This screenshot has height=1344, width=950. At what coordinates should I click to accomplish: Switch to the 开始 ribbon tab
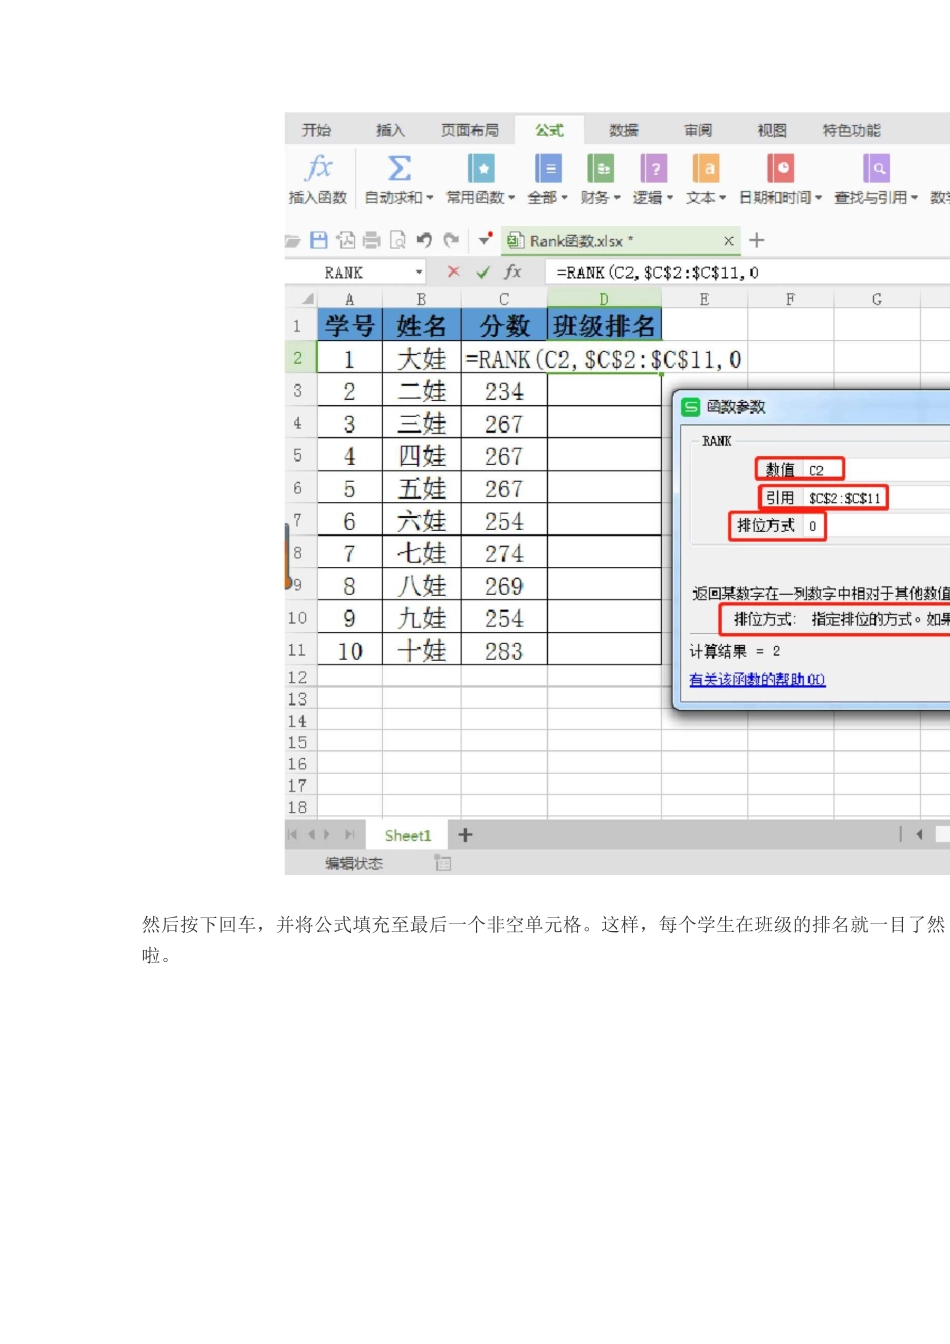(x=317, y=130)
